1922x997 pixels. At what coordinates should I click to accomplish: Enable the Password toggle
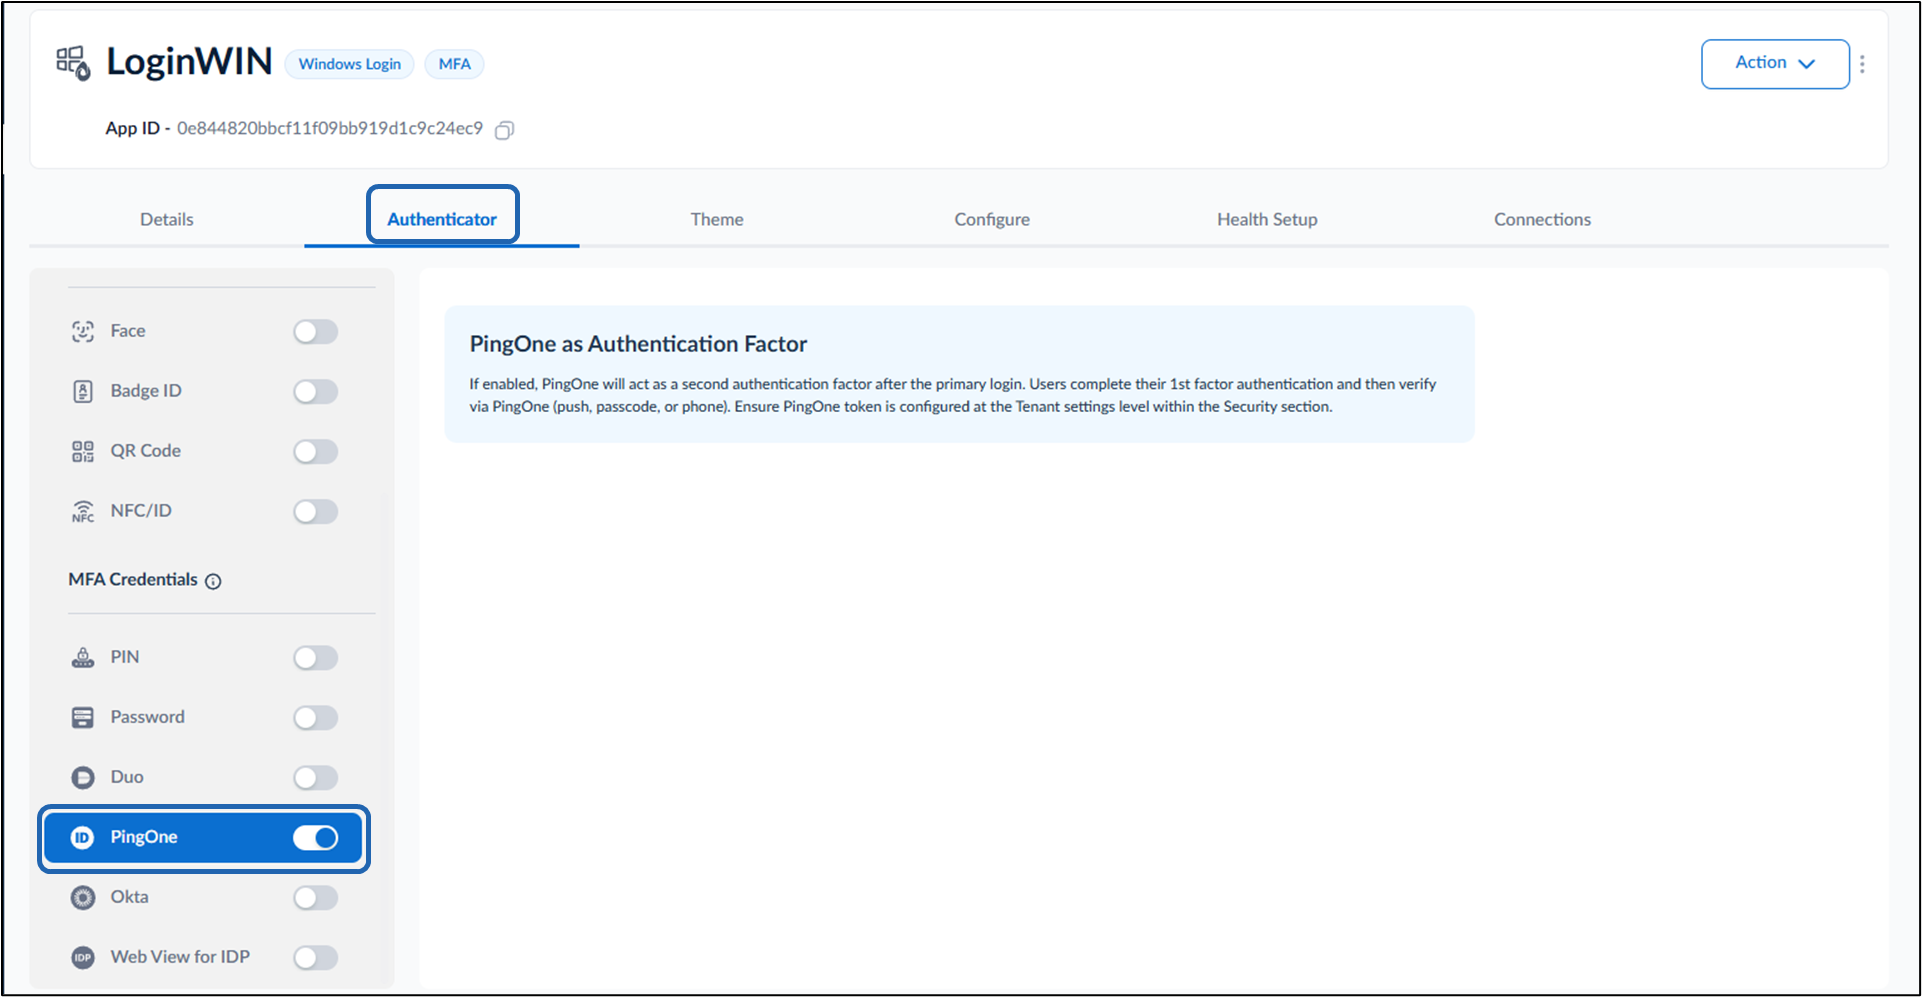[x=316, y=717]
